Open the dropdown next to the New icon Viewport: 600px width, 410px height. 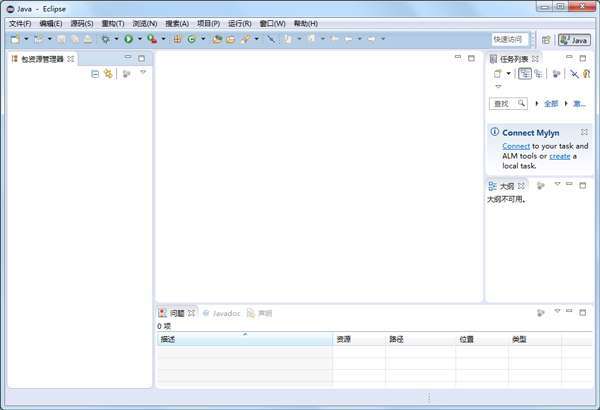point(26,39)
